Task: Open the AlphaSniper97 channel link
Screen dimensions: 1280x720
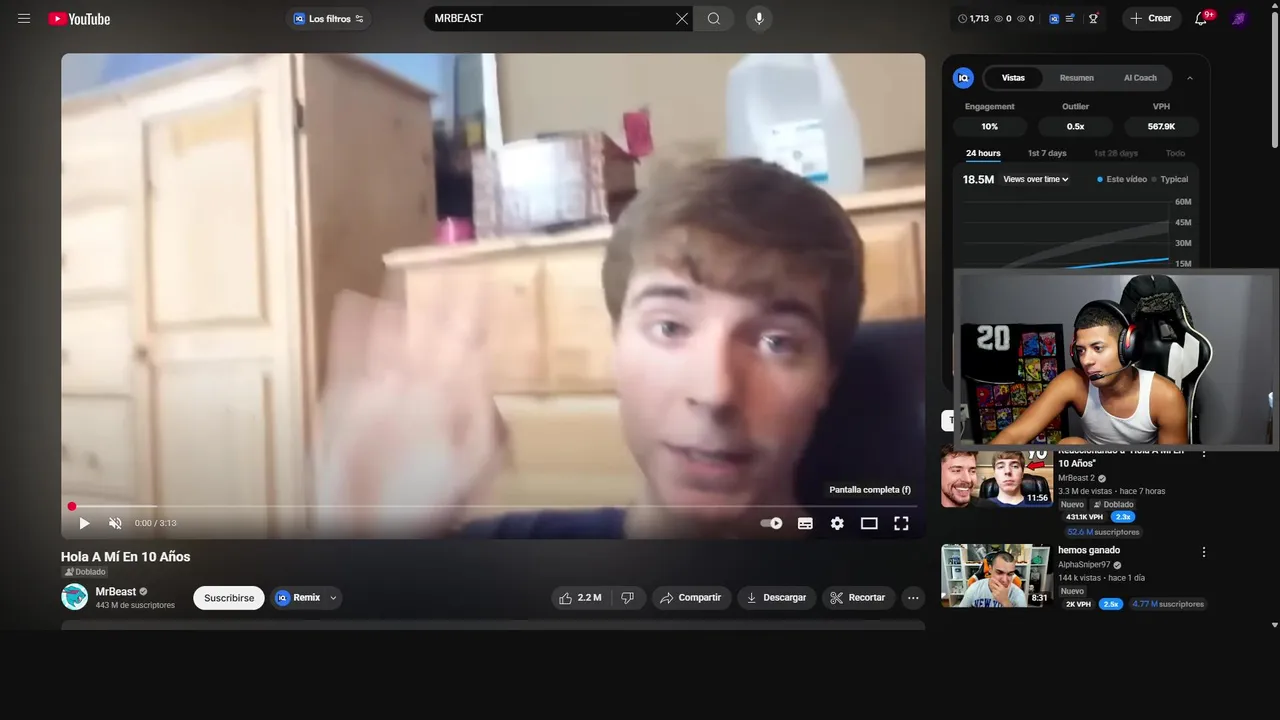Action: [1084, 565]
